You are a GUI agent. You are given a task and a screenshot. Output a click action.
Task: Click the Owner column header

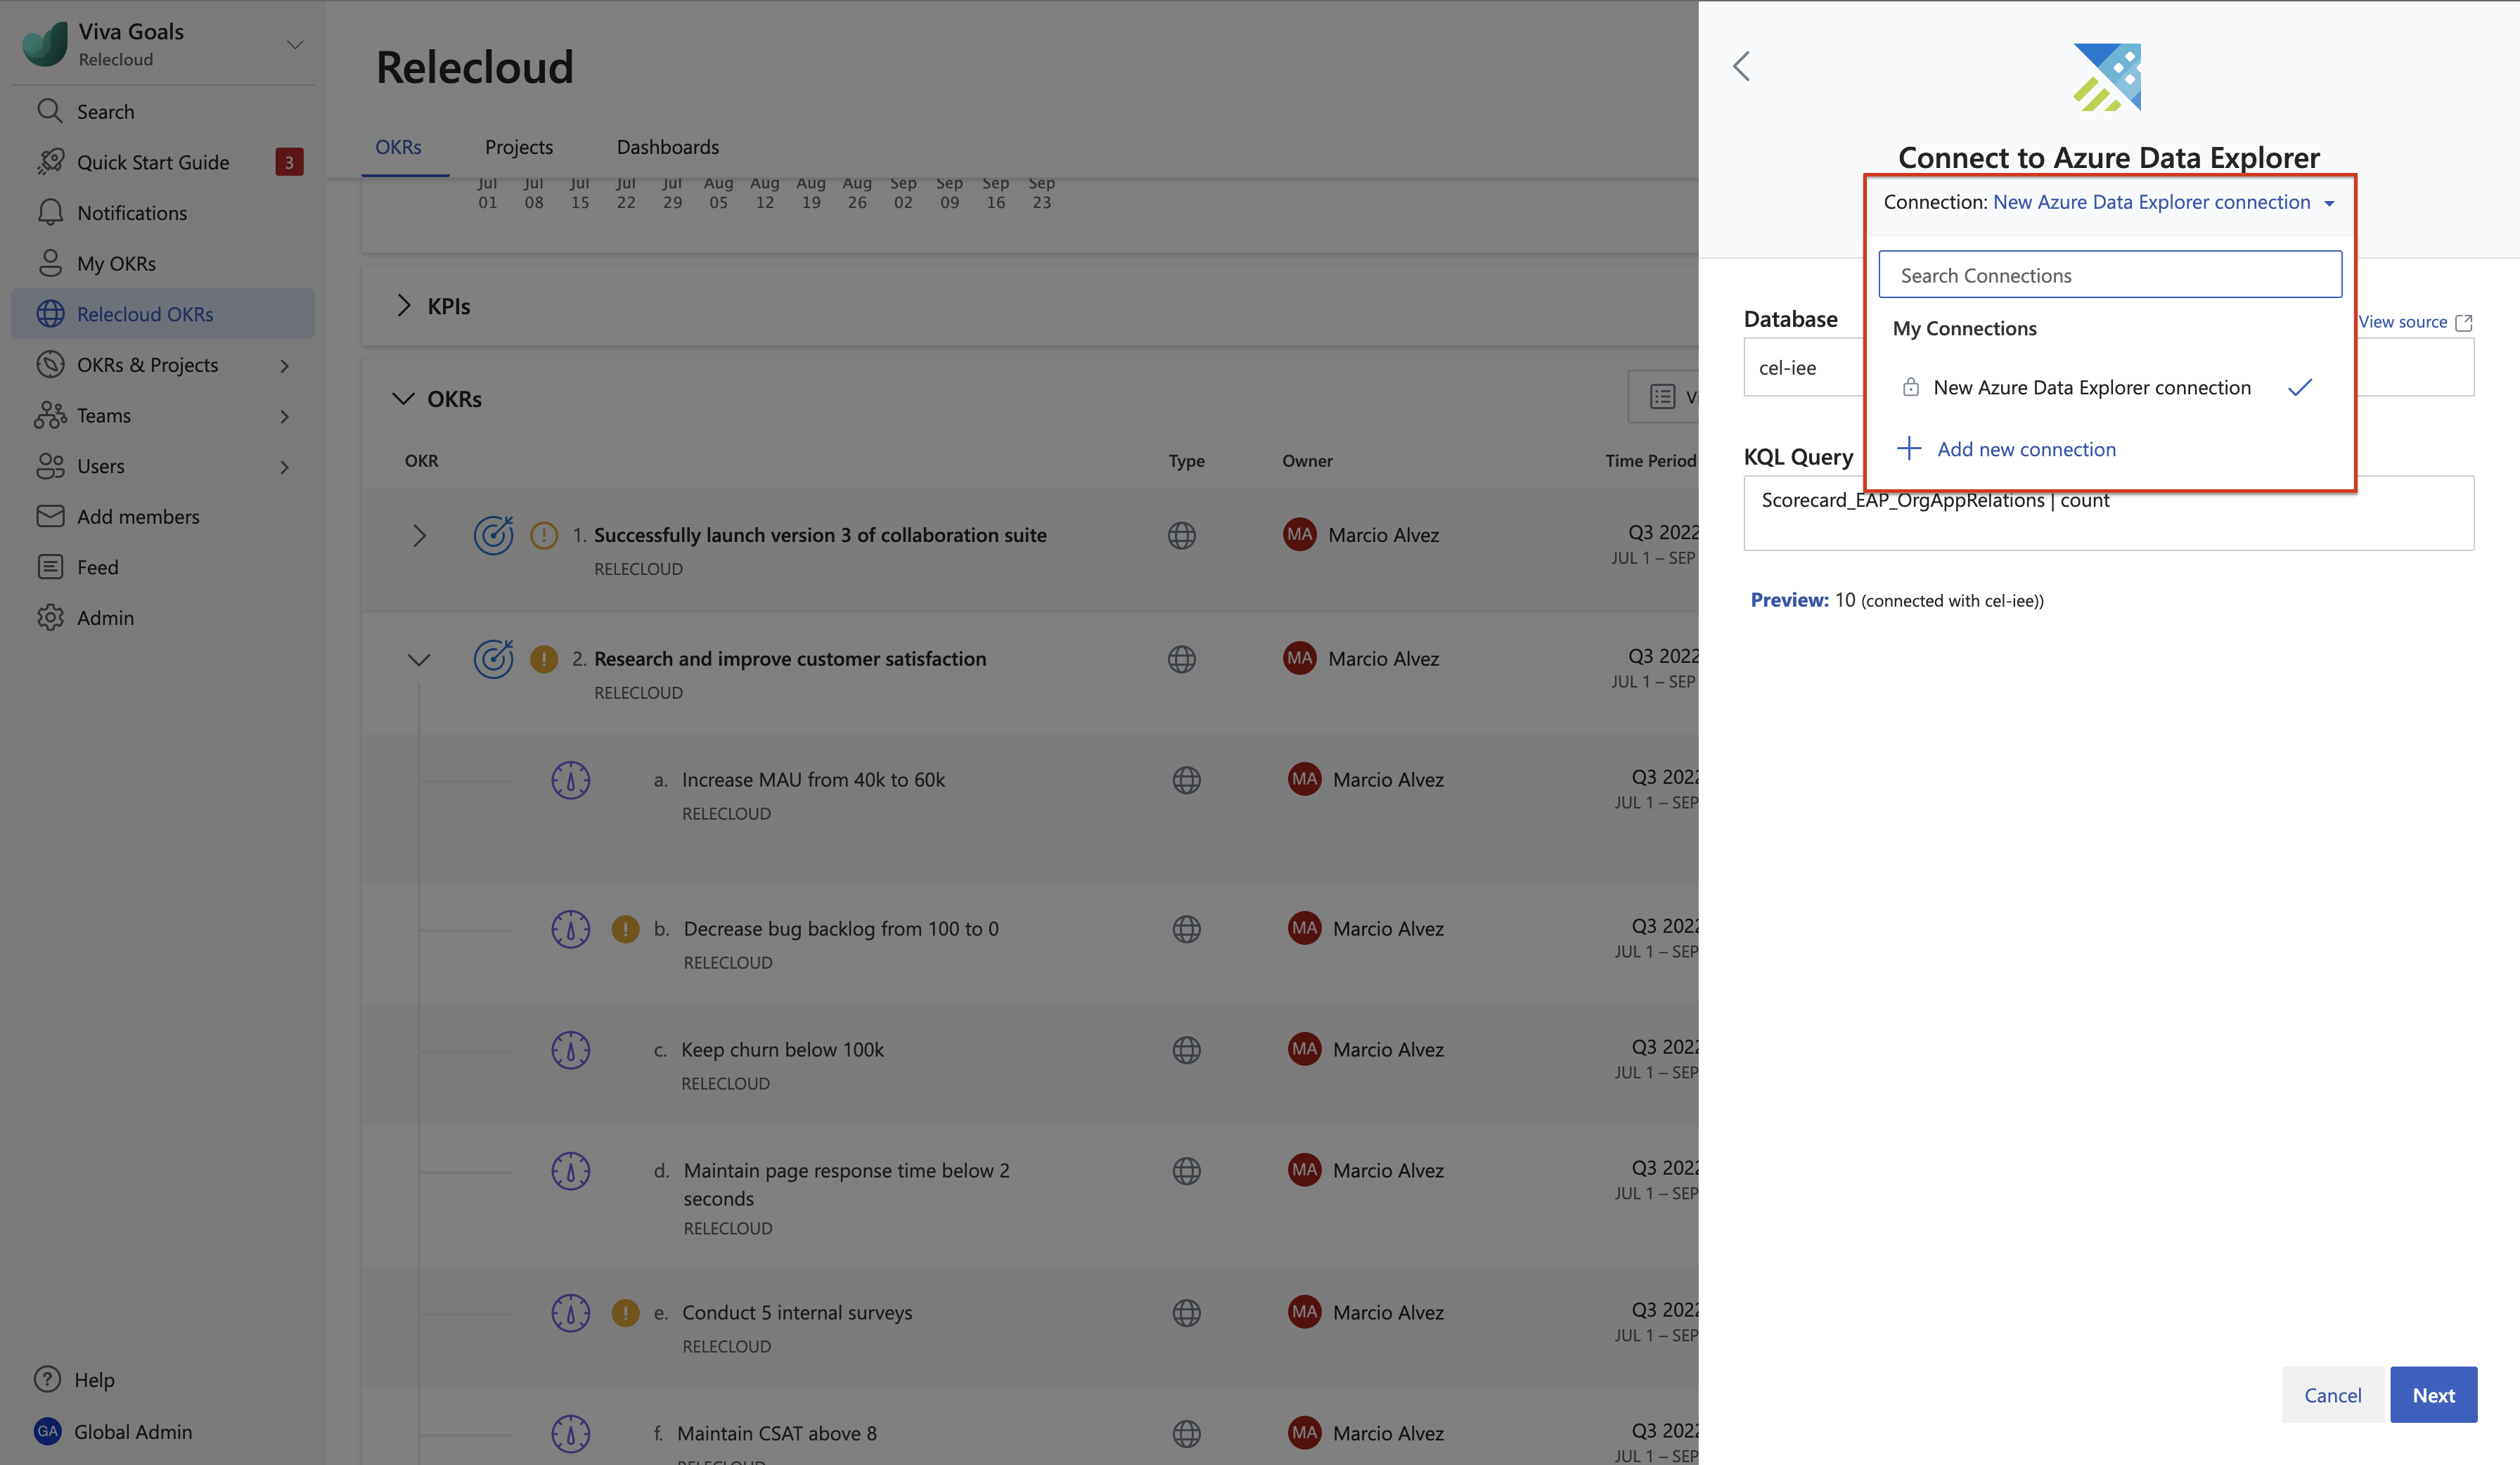1307,460
